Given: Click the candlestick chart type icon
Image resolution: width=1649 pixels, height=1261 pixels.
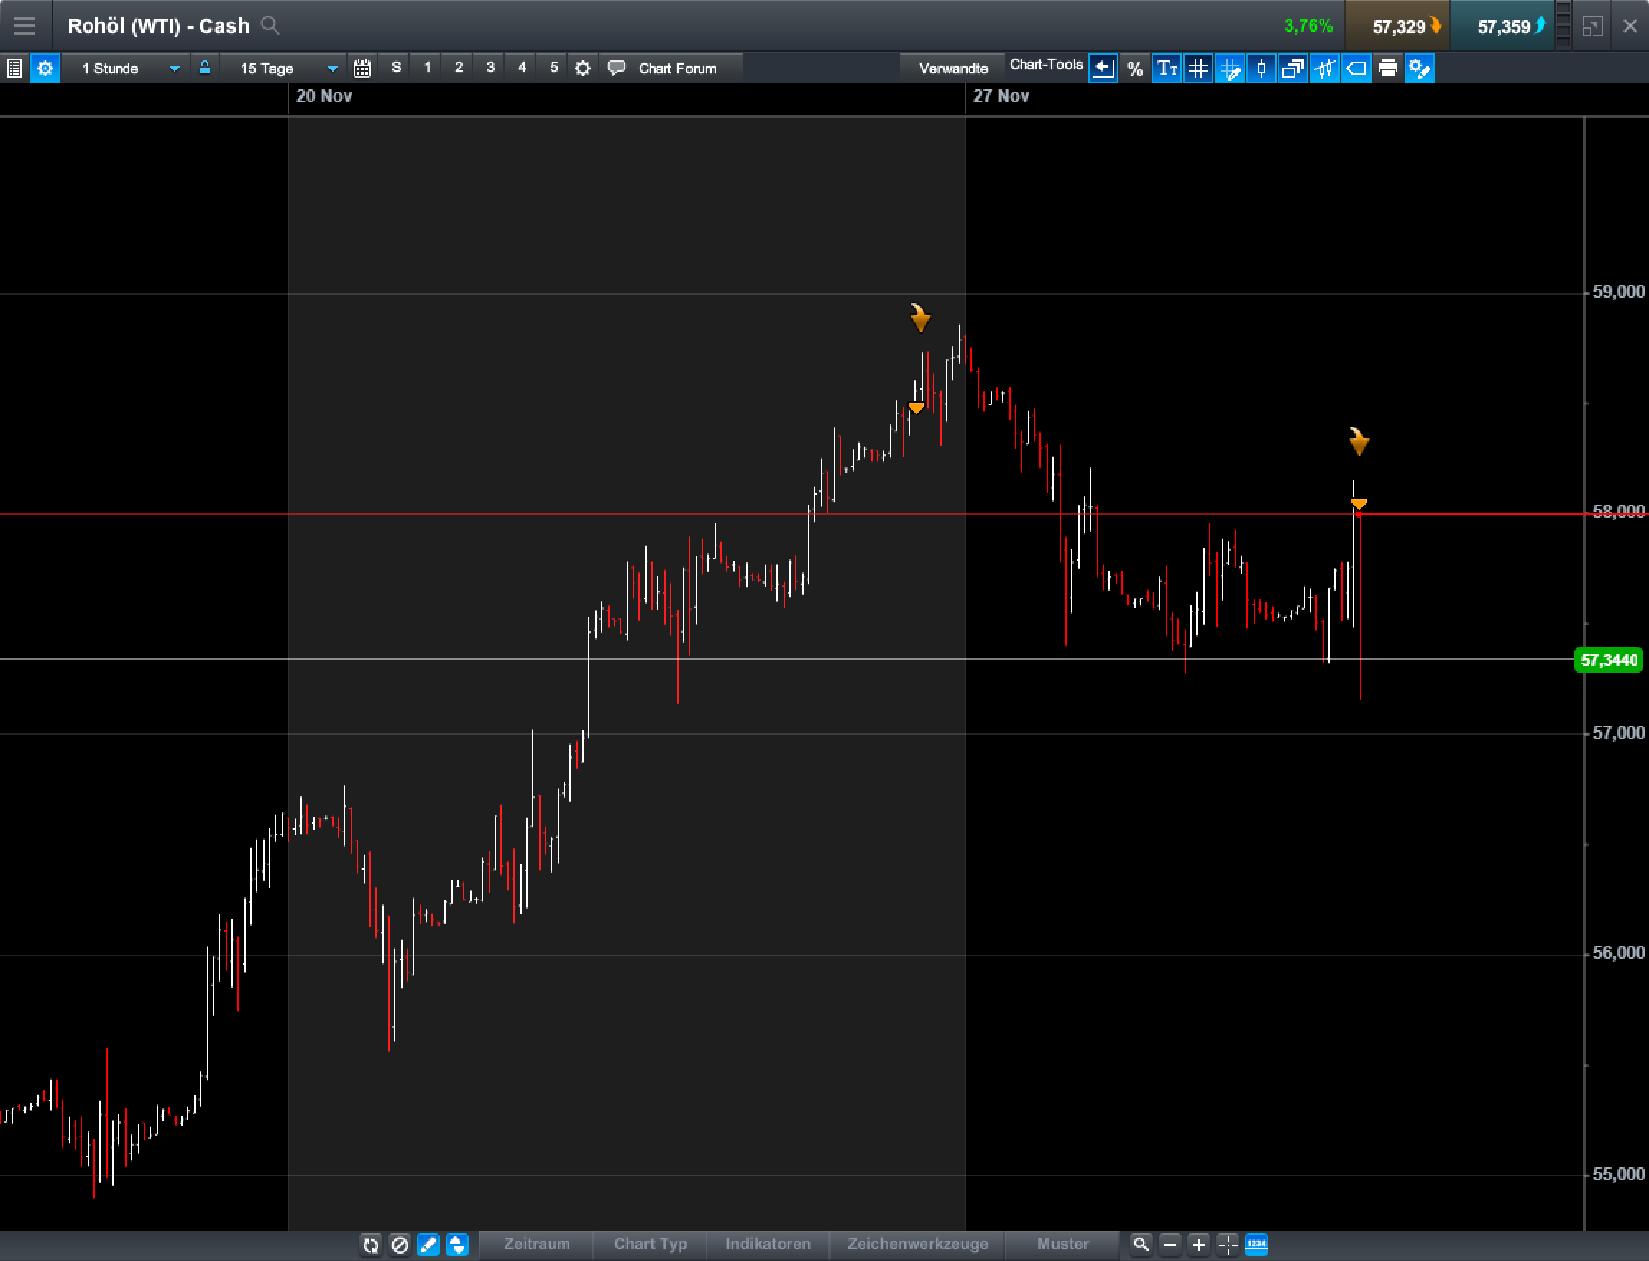Looking at the screenshot, I should (x=1261, y=68).
